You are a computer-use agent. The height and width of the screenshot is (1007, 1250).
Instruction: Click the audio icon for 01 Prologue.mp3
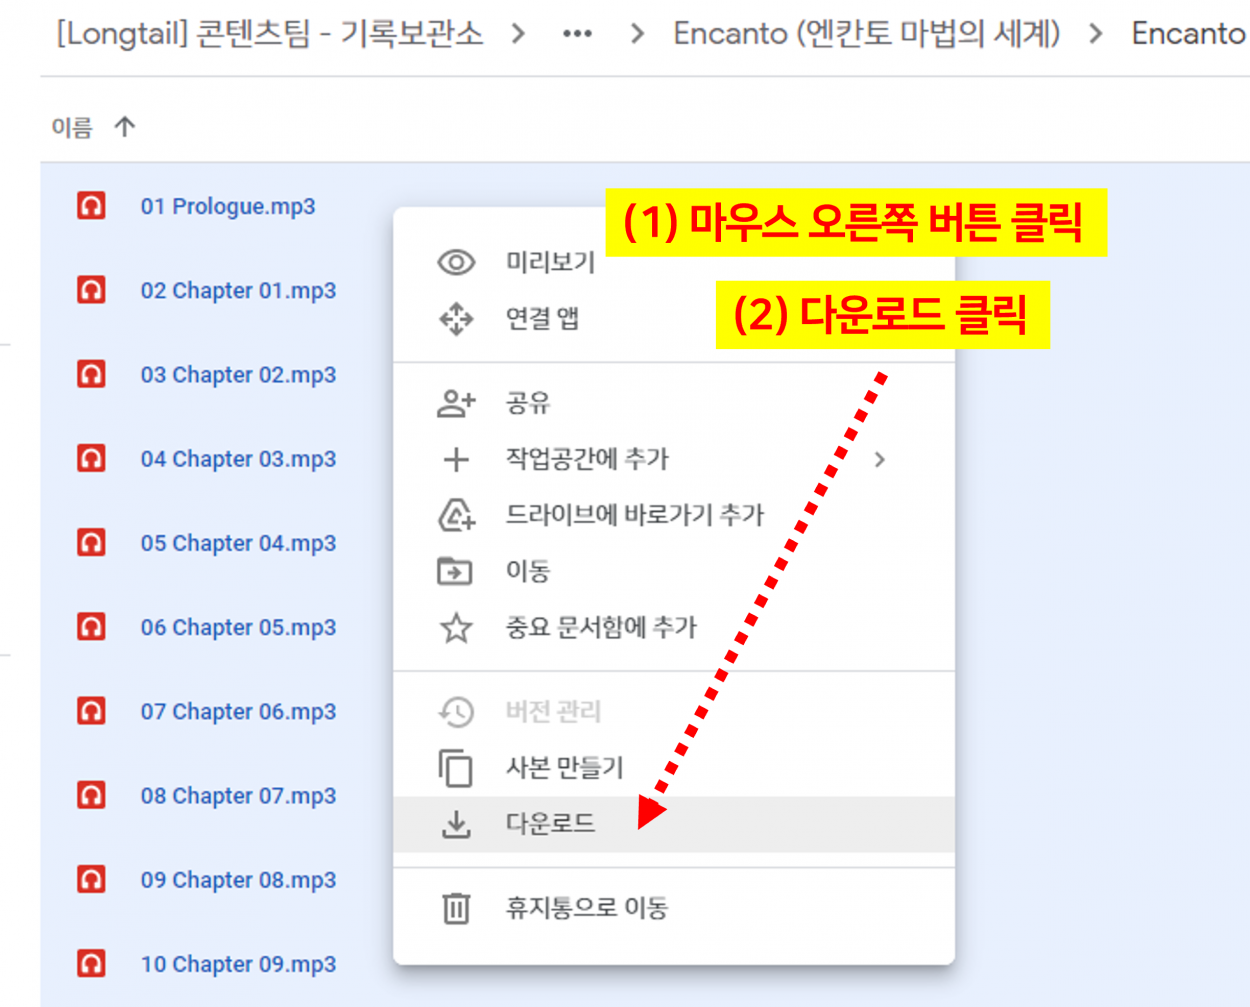tap(92, 206)
